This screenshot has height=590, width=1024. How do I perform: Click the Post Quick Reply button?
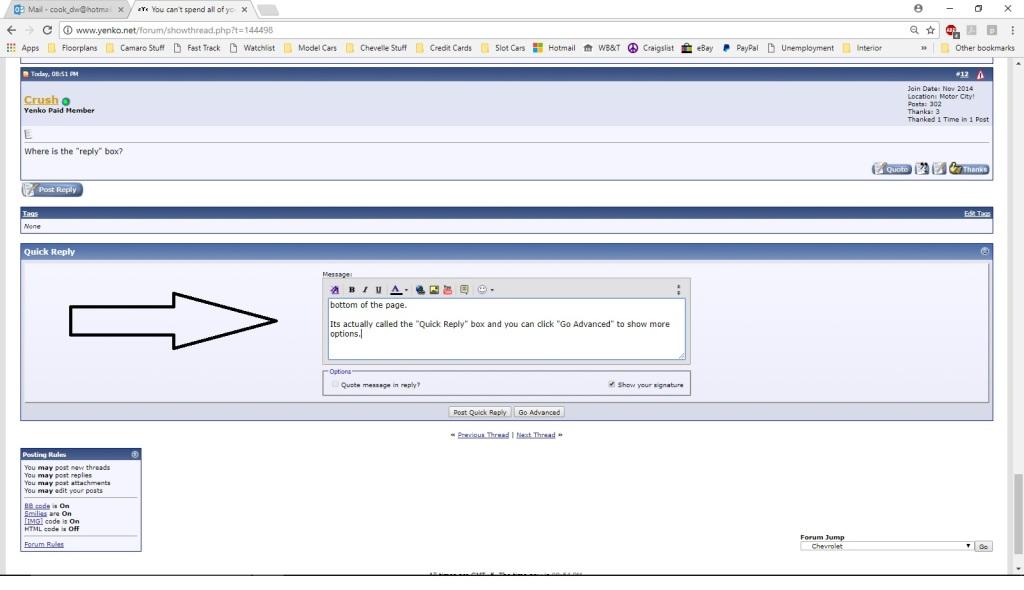coord(480,412)
